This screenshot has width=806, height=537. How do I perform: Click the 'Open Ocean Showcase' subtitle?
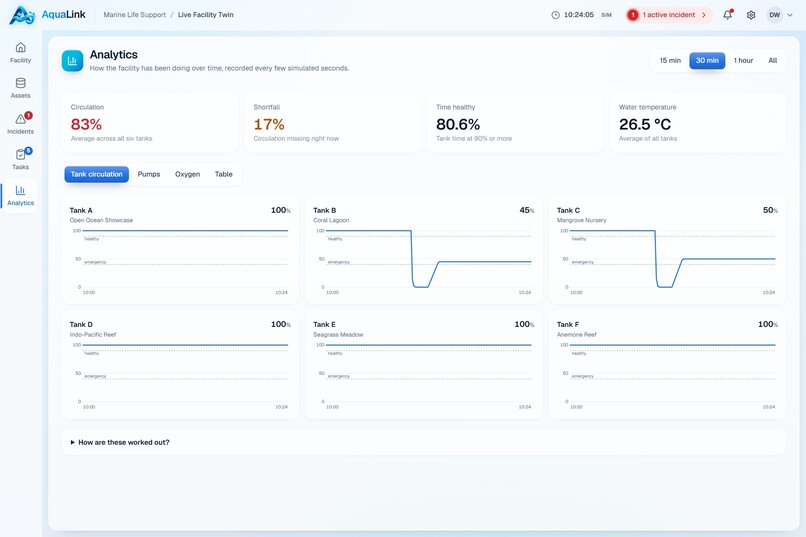[x=101, y=220]
